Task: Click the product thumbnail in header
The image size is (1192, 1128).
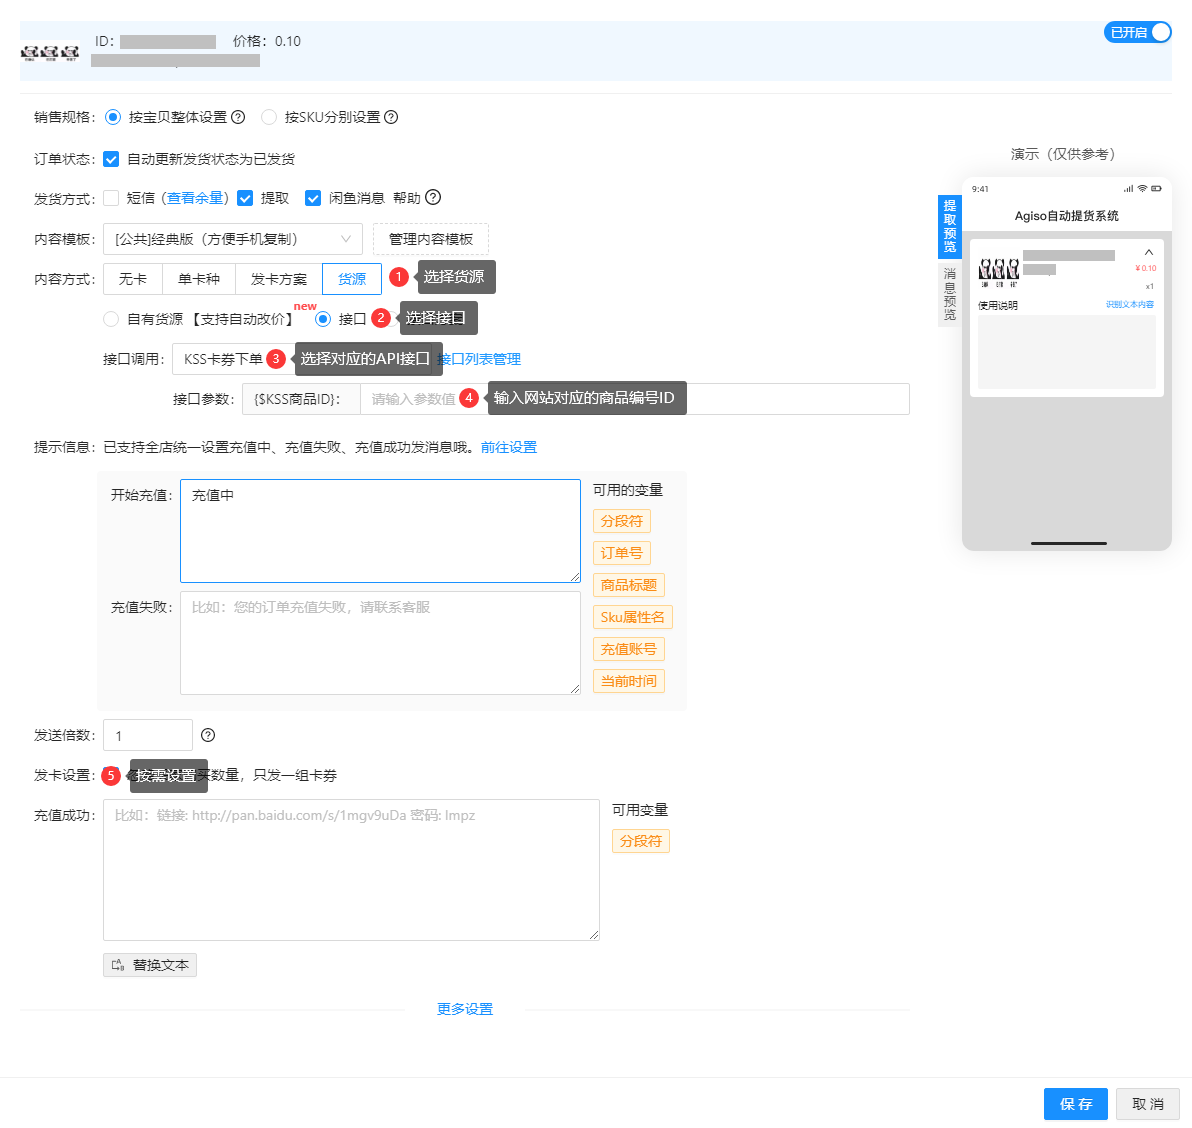Action: pos(50,52)
